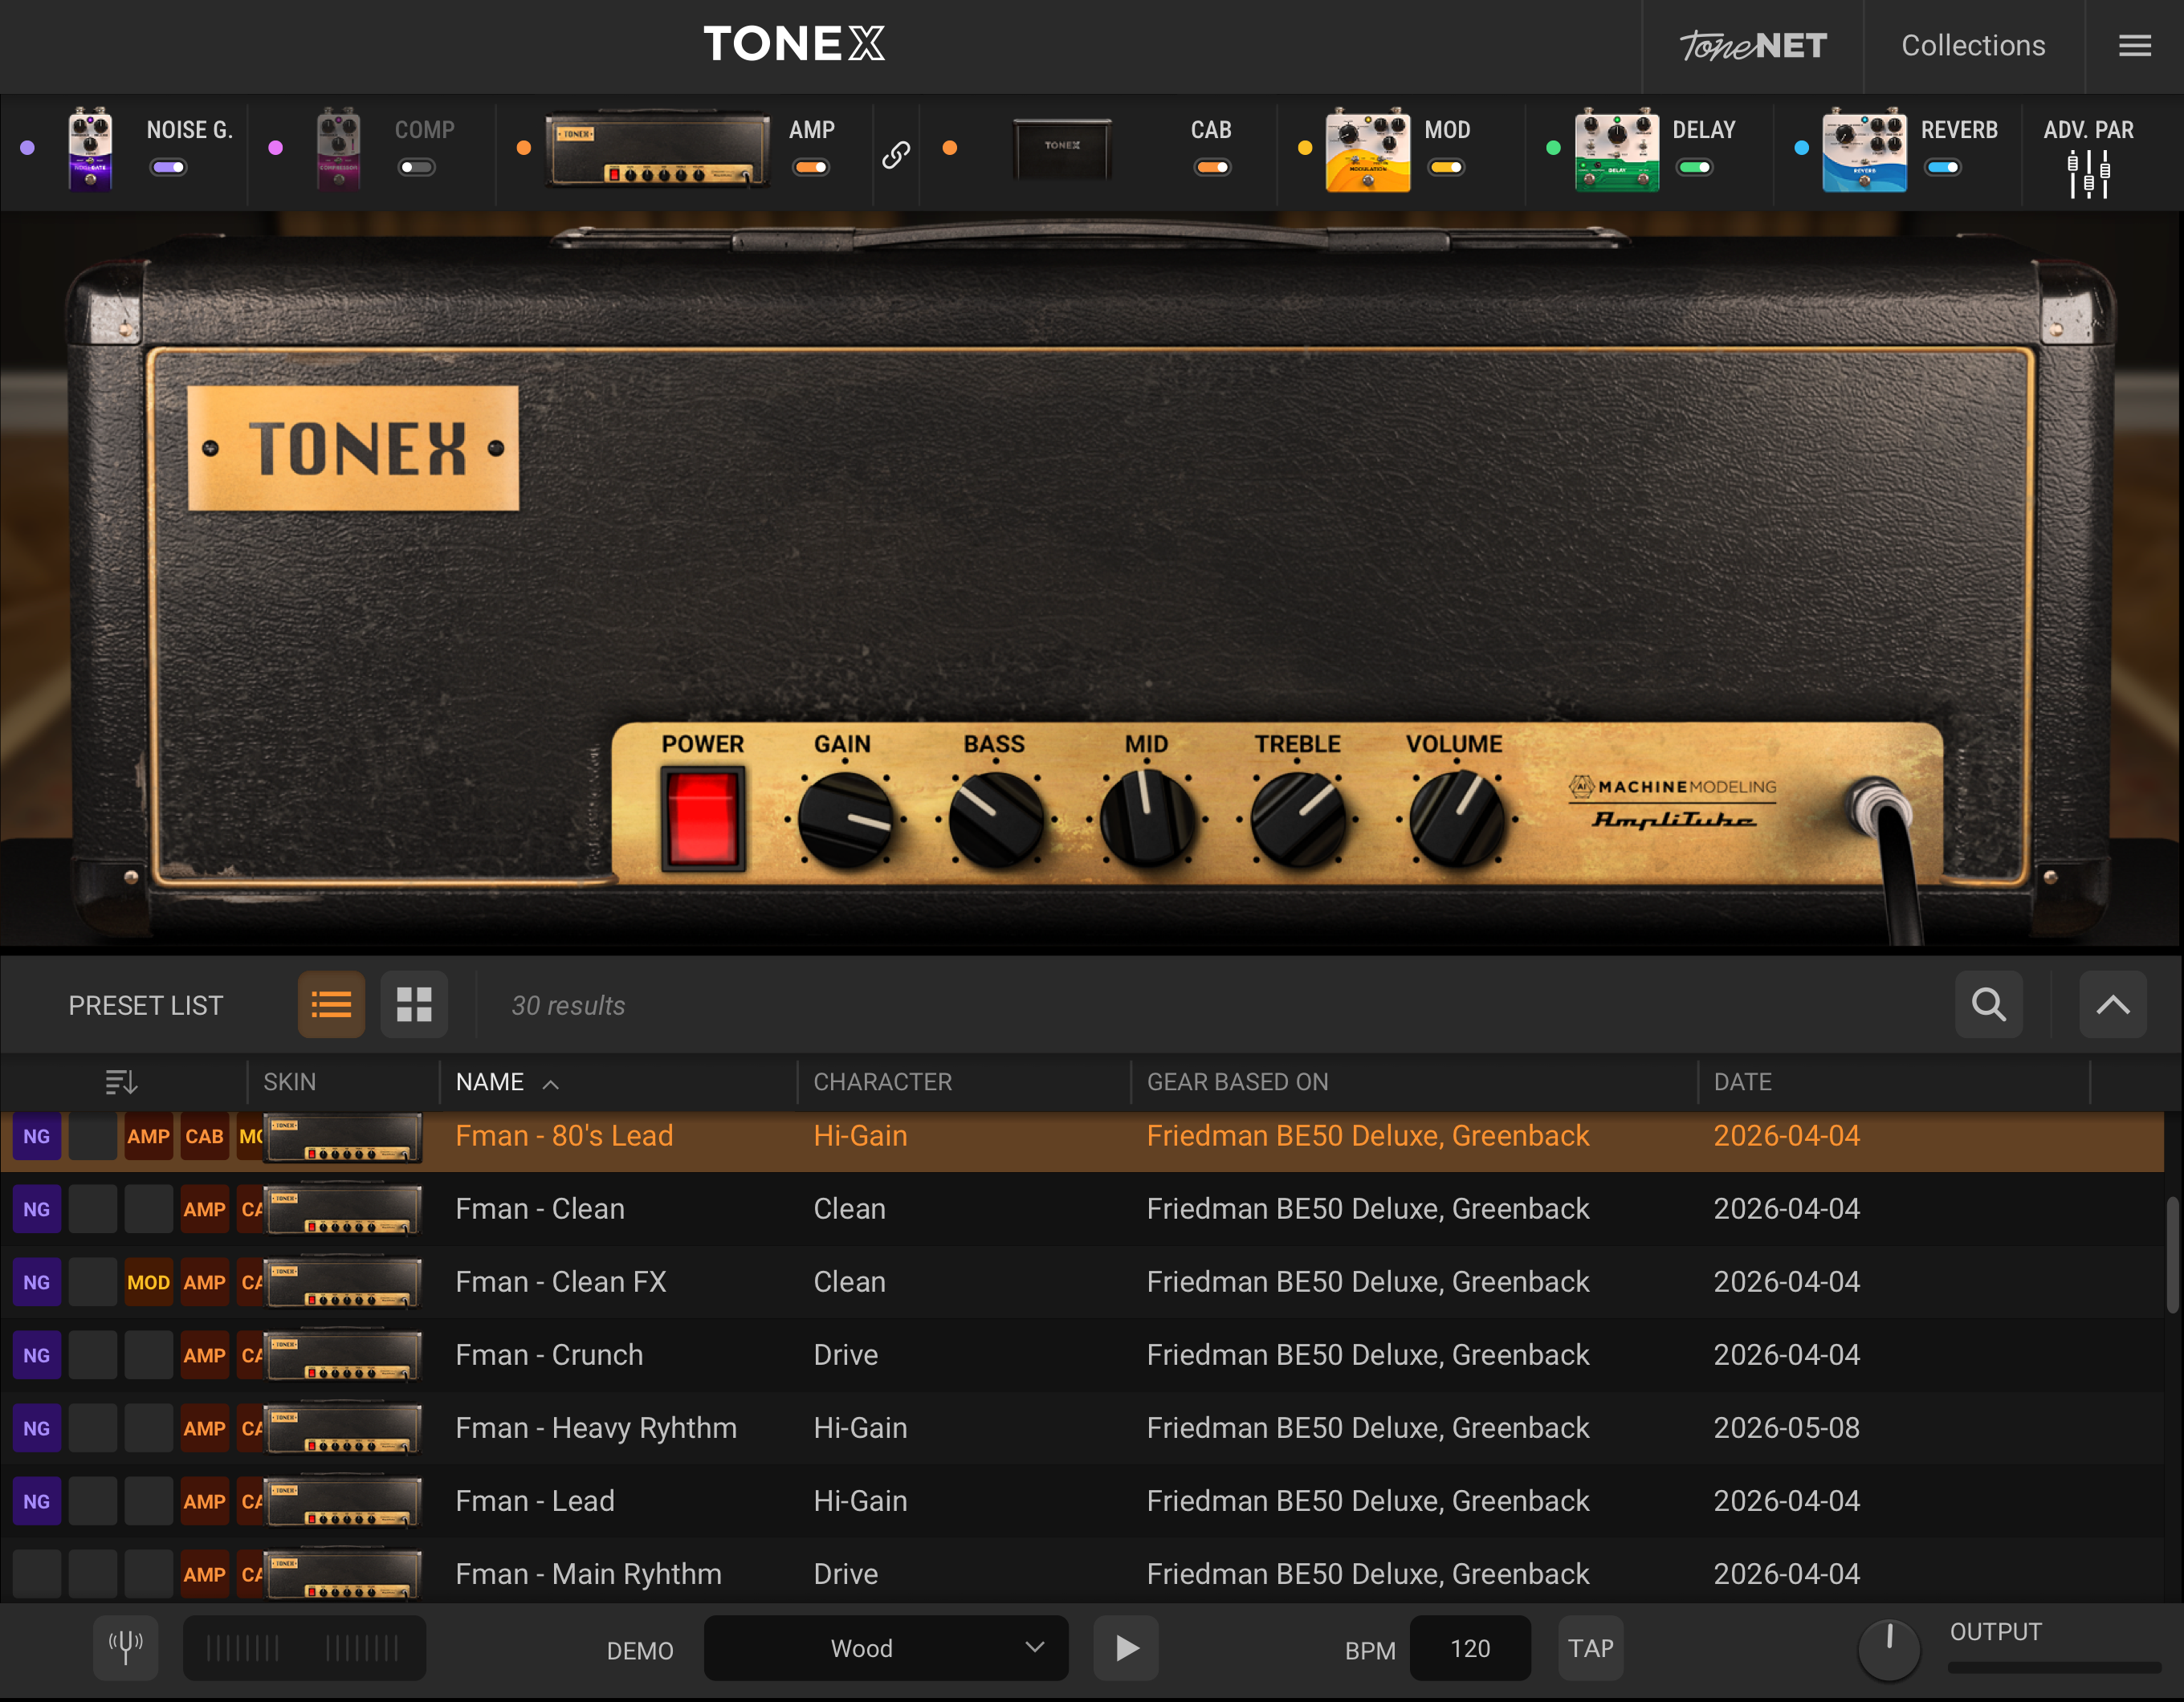The width and height of the screenshot is (2184, 1702).
Task: Click Hi-Gain character of Fman - Lead
Action: (860, 1501)
